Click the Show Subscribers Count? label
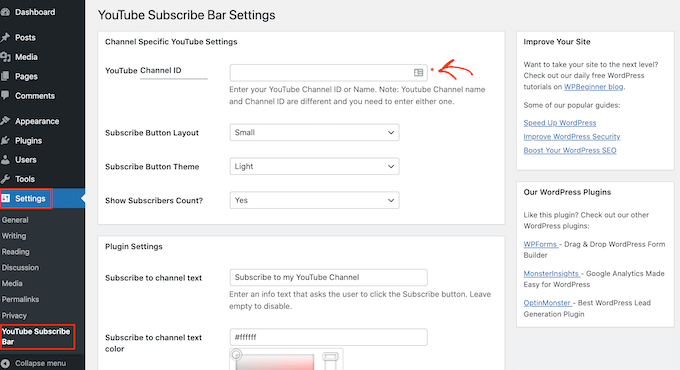Screen dimensions: 680x370 point(154,200)
